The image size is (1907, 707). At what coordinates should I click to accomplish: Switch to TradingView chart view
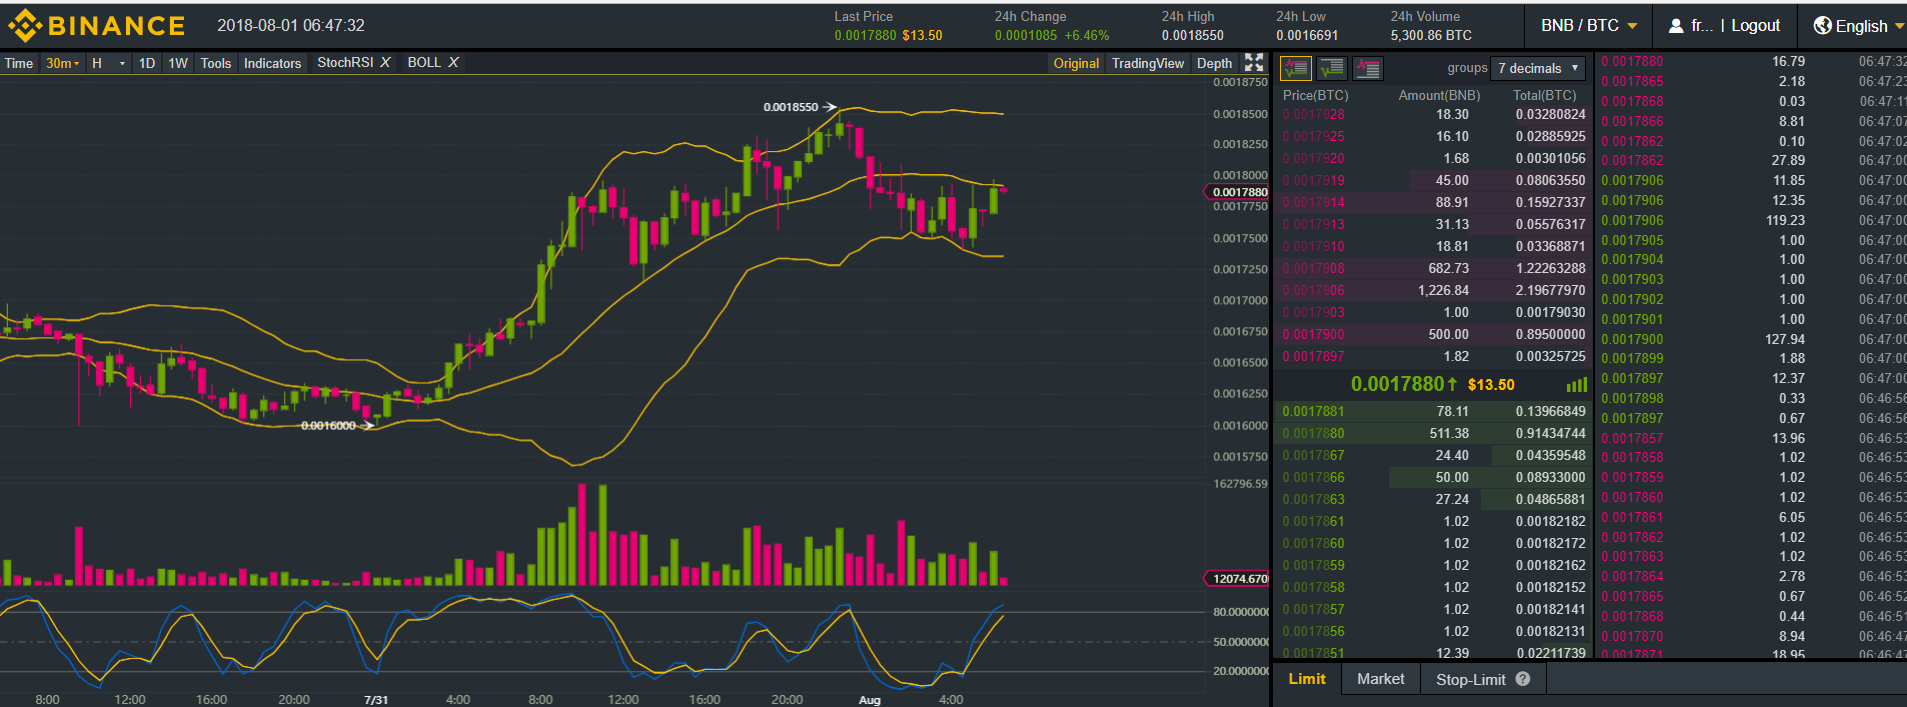(1147, 63)
